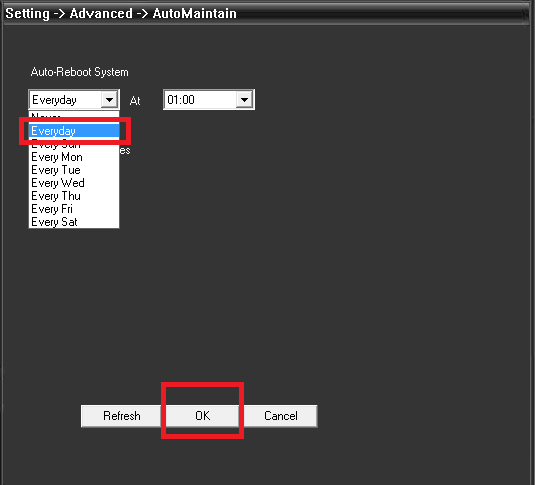Choose Every Wed from the list

pos(74,183)
